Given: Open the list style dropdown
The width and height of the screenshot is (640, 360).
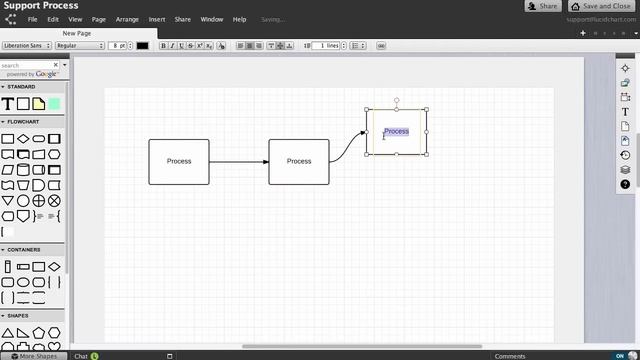Looking at the screenshot, I should 358,46.
